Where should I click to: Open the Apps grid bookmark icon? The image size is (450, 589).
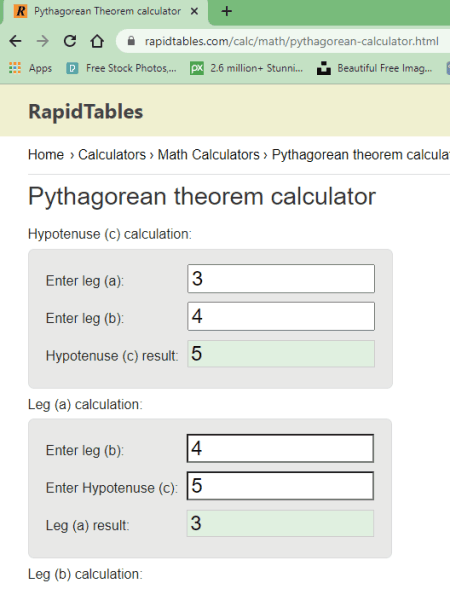click(x=15, y=68)
